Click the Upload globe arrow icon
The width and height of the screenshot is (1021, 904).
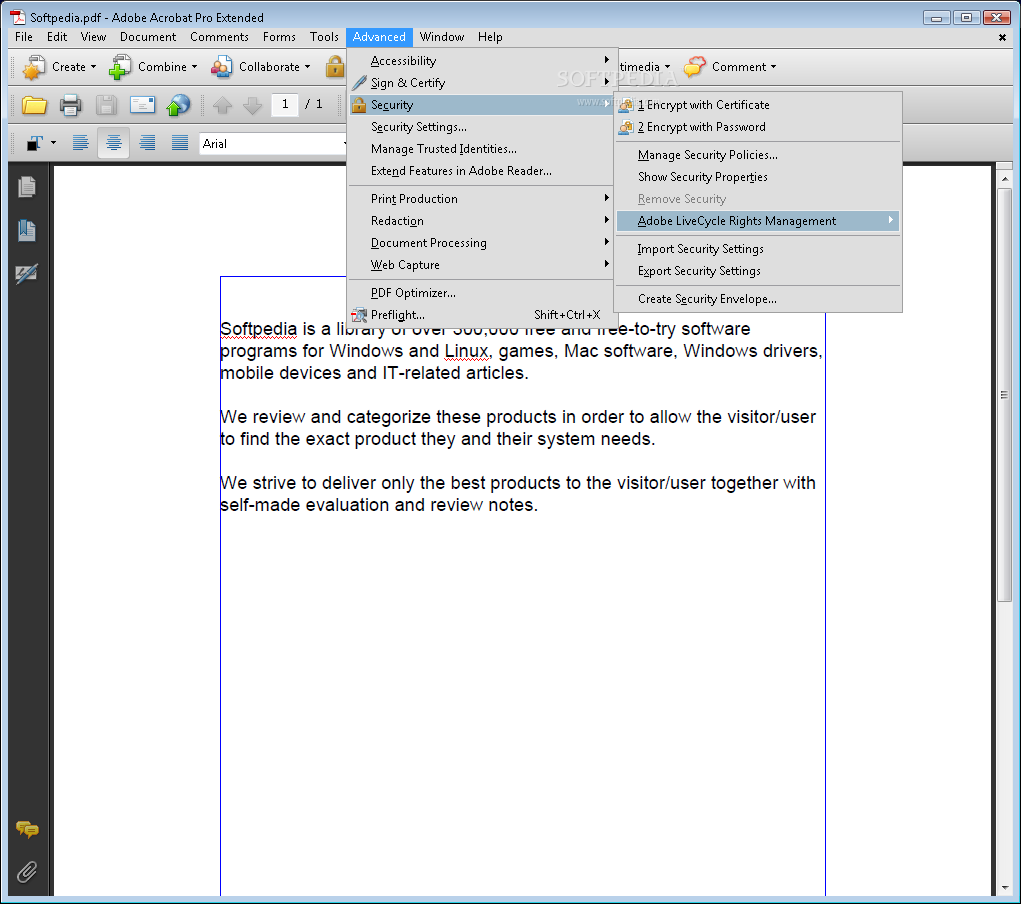tap(178, 105)
